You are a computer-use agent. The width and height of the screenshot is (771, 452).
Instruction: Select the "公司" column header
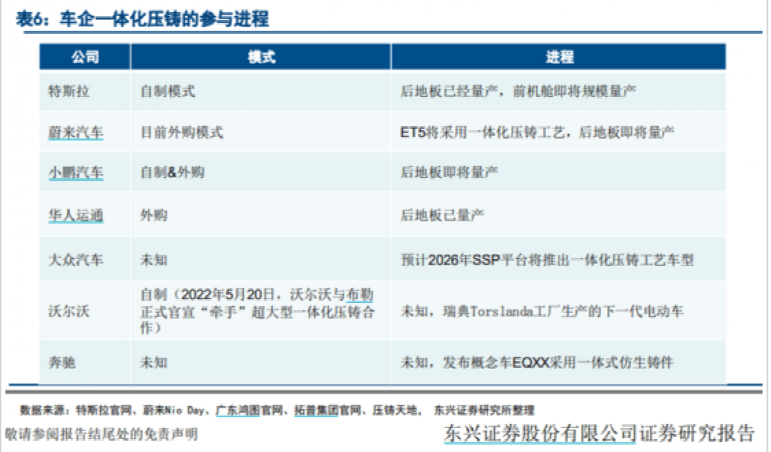[x=84, y=57]
